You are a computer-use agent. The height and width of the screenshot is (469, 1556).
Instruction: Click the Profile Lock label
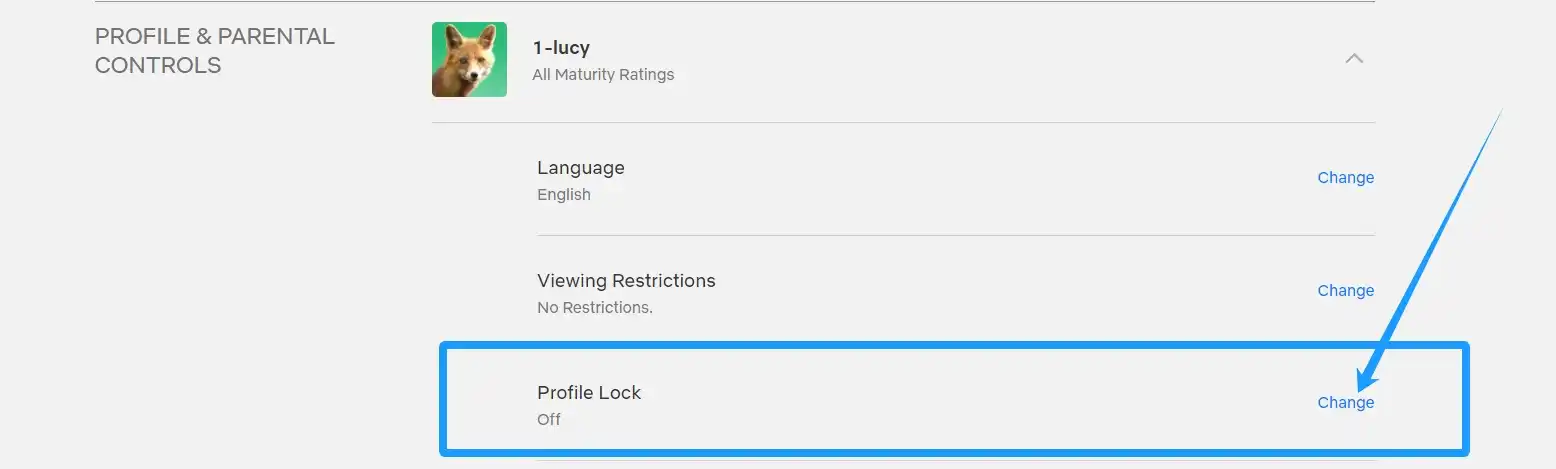click(x=589, y=392)
